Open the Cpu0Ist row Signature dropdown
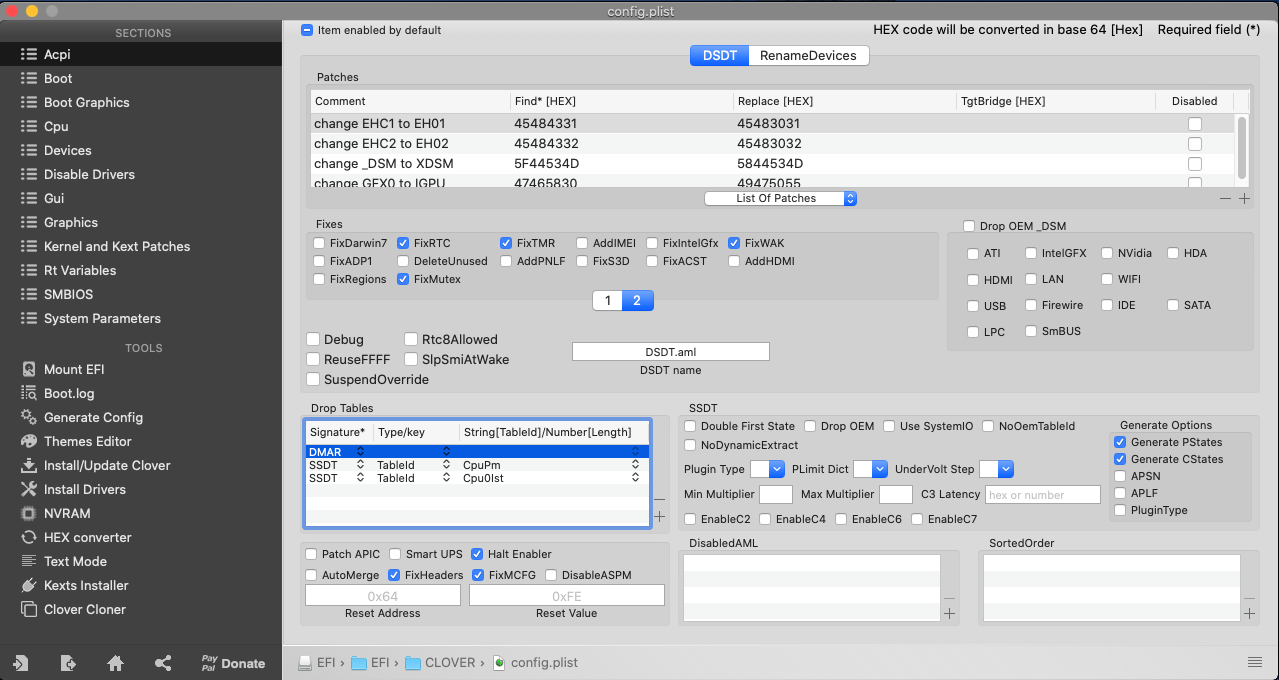1279x680 pixels. [x=360, y=478]
